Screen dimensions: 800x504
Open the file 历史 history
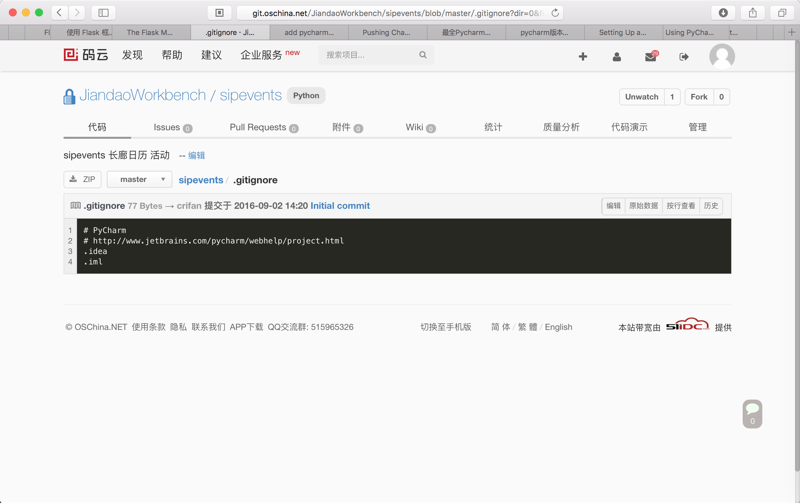coord(711,206)
